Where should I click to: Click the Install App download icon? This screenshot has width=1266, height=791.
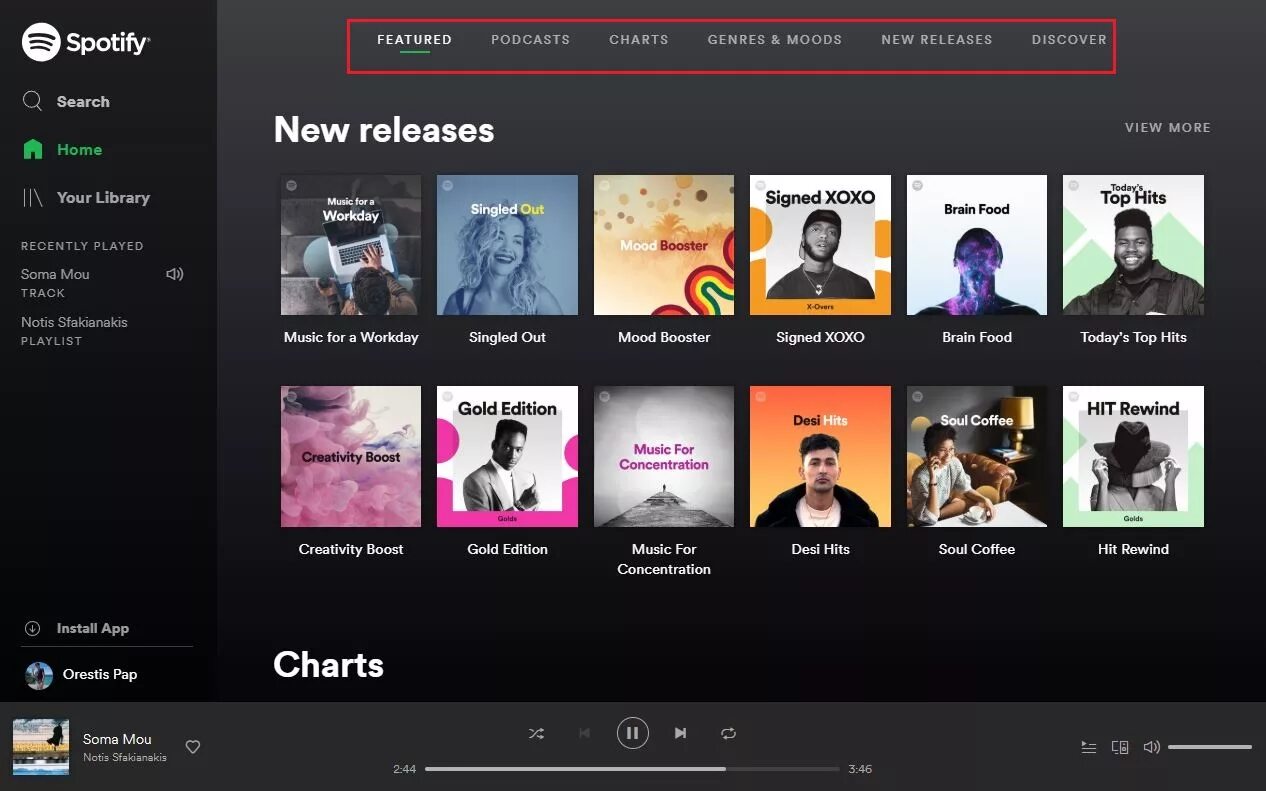tap(32, 628)
